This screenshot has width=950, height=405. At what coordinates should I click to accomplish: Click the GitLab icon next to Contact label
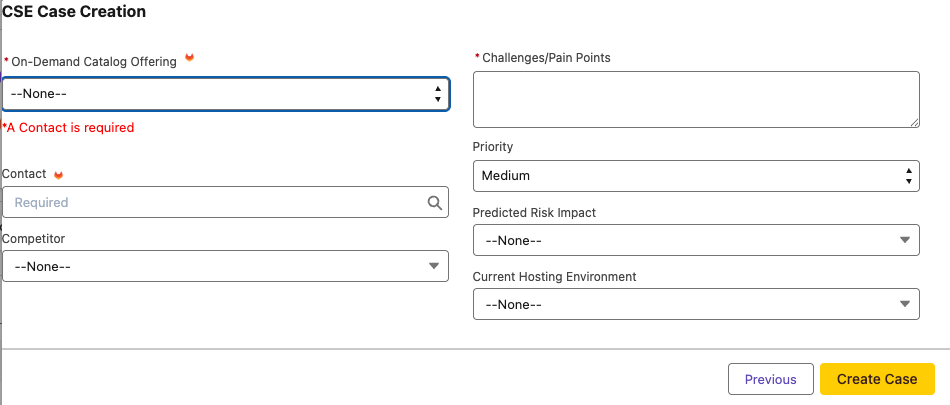point(58,175)
